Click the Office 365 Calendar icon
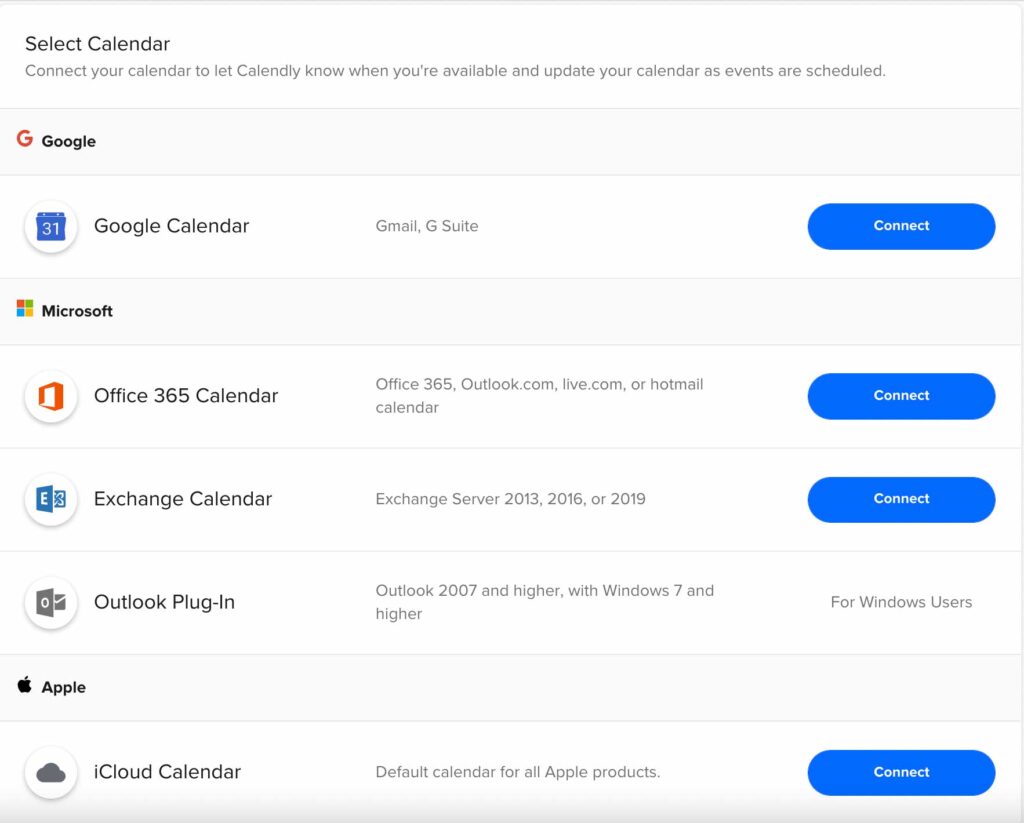Viewport: 1024px width, 823px height. click(x=51, y=396)
